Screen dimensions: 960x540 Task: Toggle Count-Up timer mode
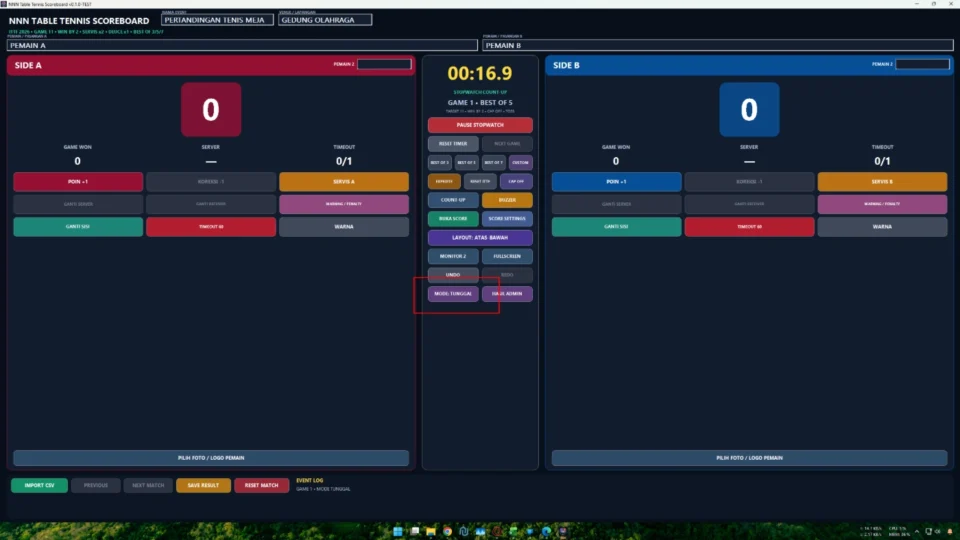(x=453, y=200)
